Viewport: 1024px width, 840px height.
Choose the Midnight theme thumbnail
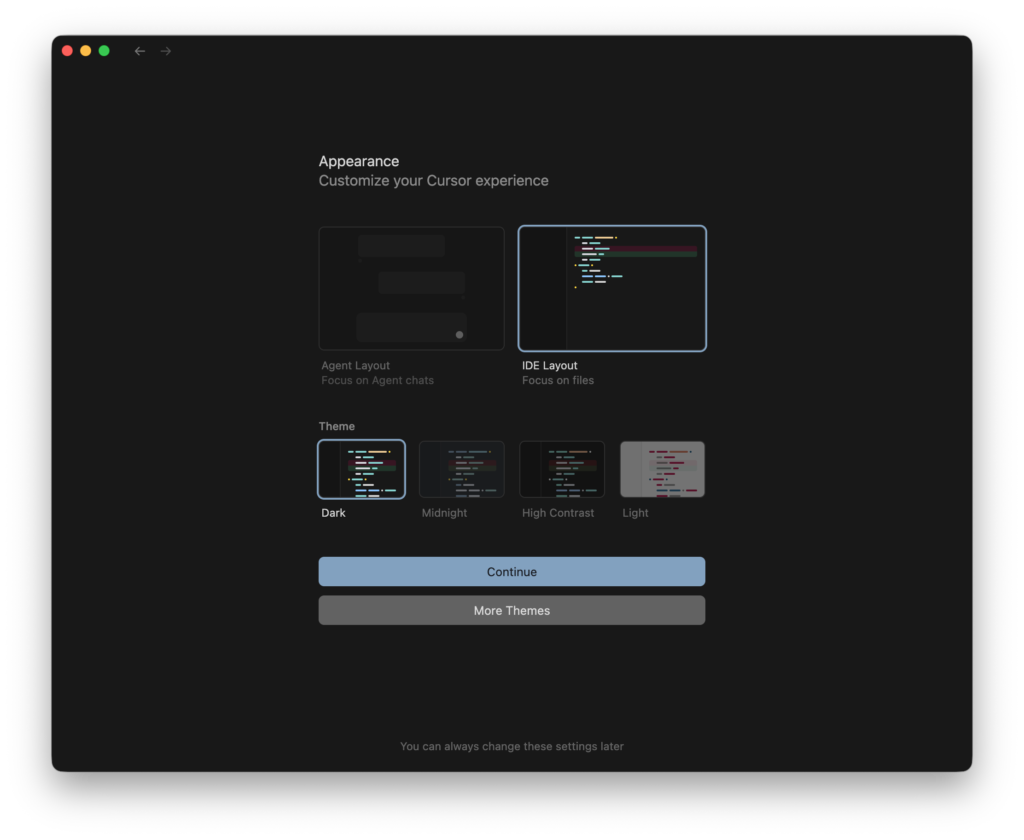coord(461,469)
